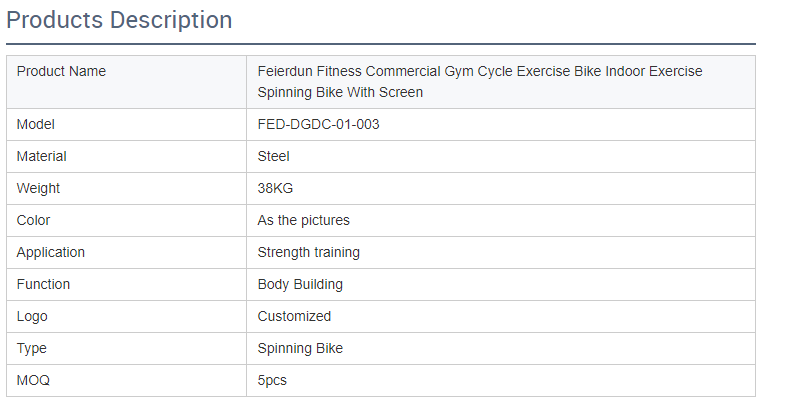Image resolution: width=789 pixels, height=403 pixels.
Task: Click the Application label cell
Action: pos(51,253)
